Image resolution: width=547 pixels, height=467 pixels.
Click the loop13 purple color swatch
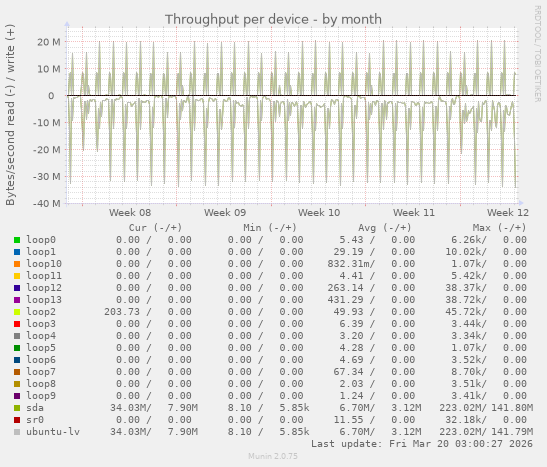pyautogui.click(x=17, y=300)
